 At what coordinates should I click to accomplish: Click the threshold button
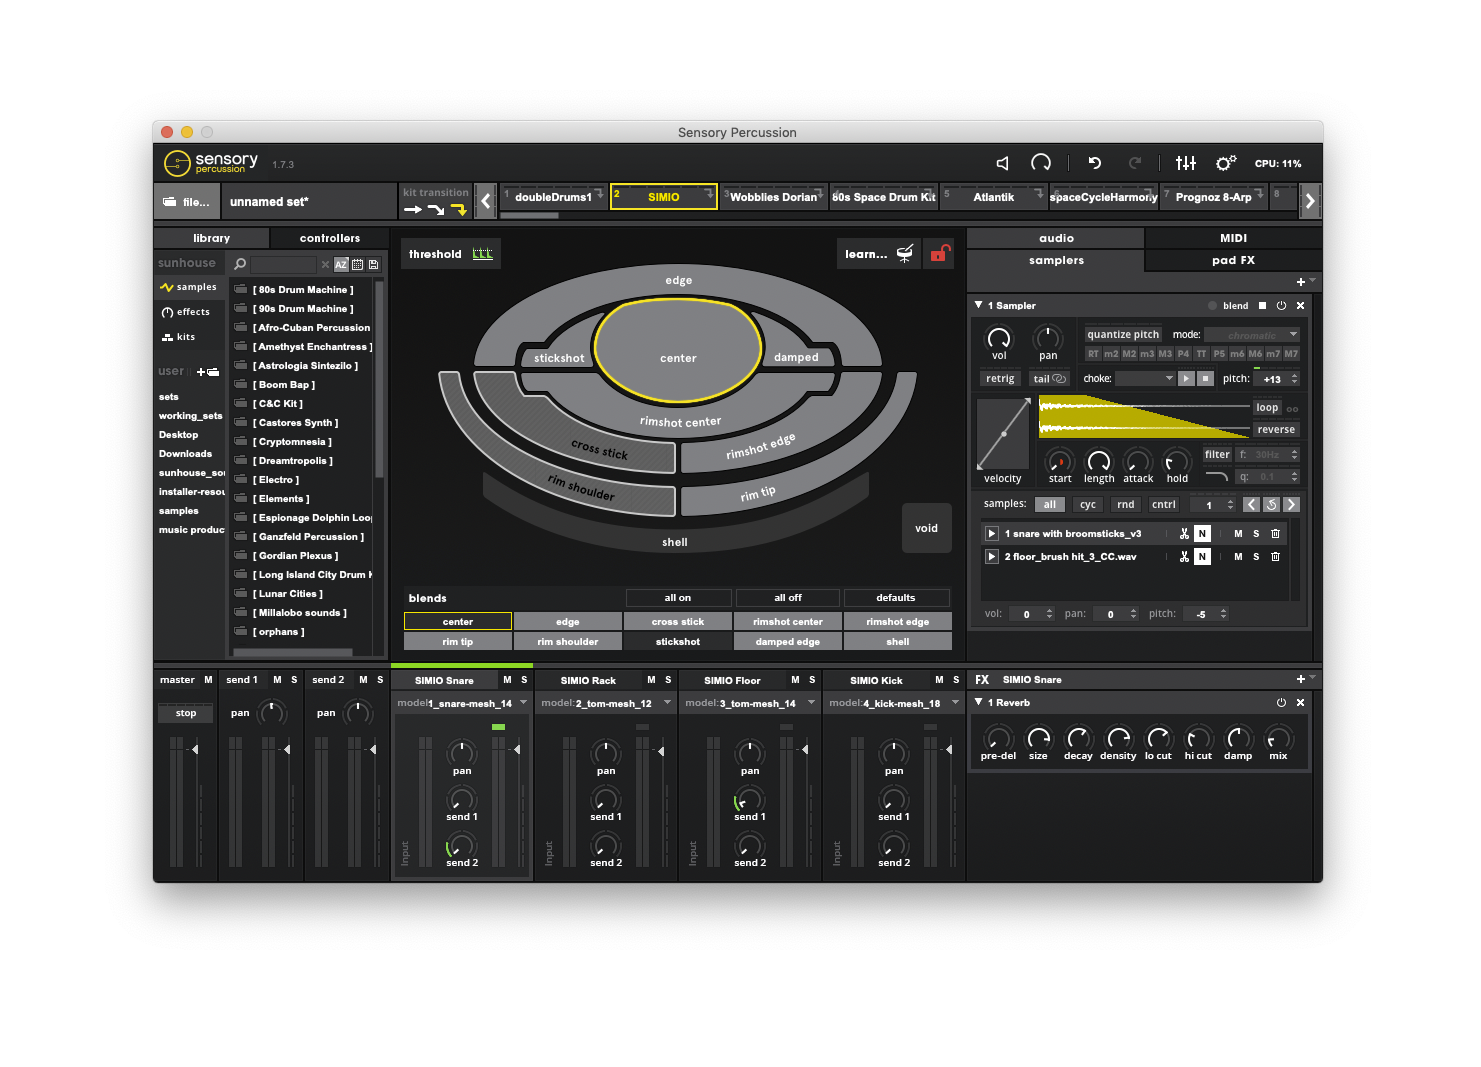coord(449,254)
